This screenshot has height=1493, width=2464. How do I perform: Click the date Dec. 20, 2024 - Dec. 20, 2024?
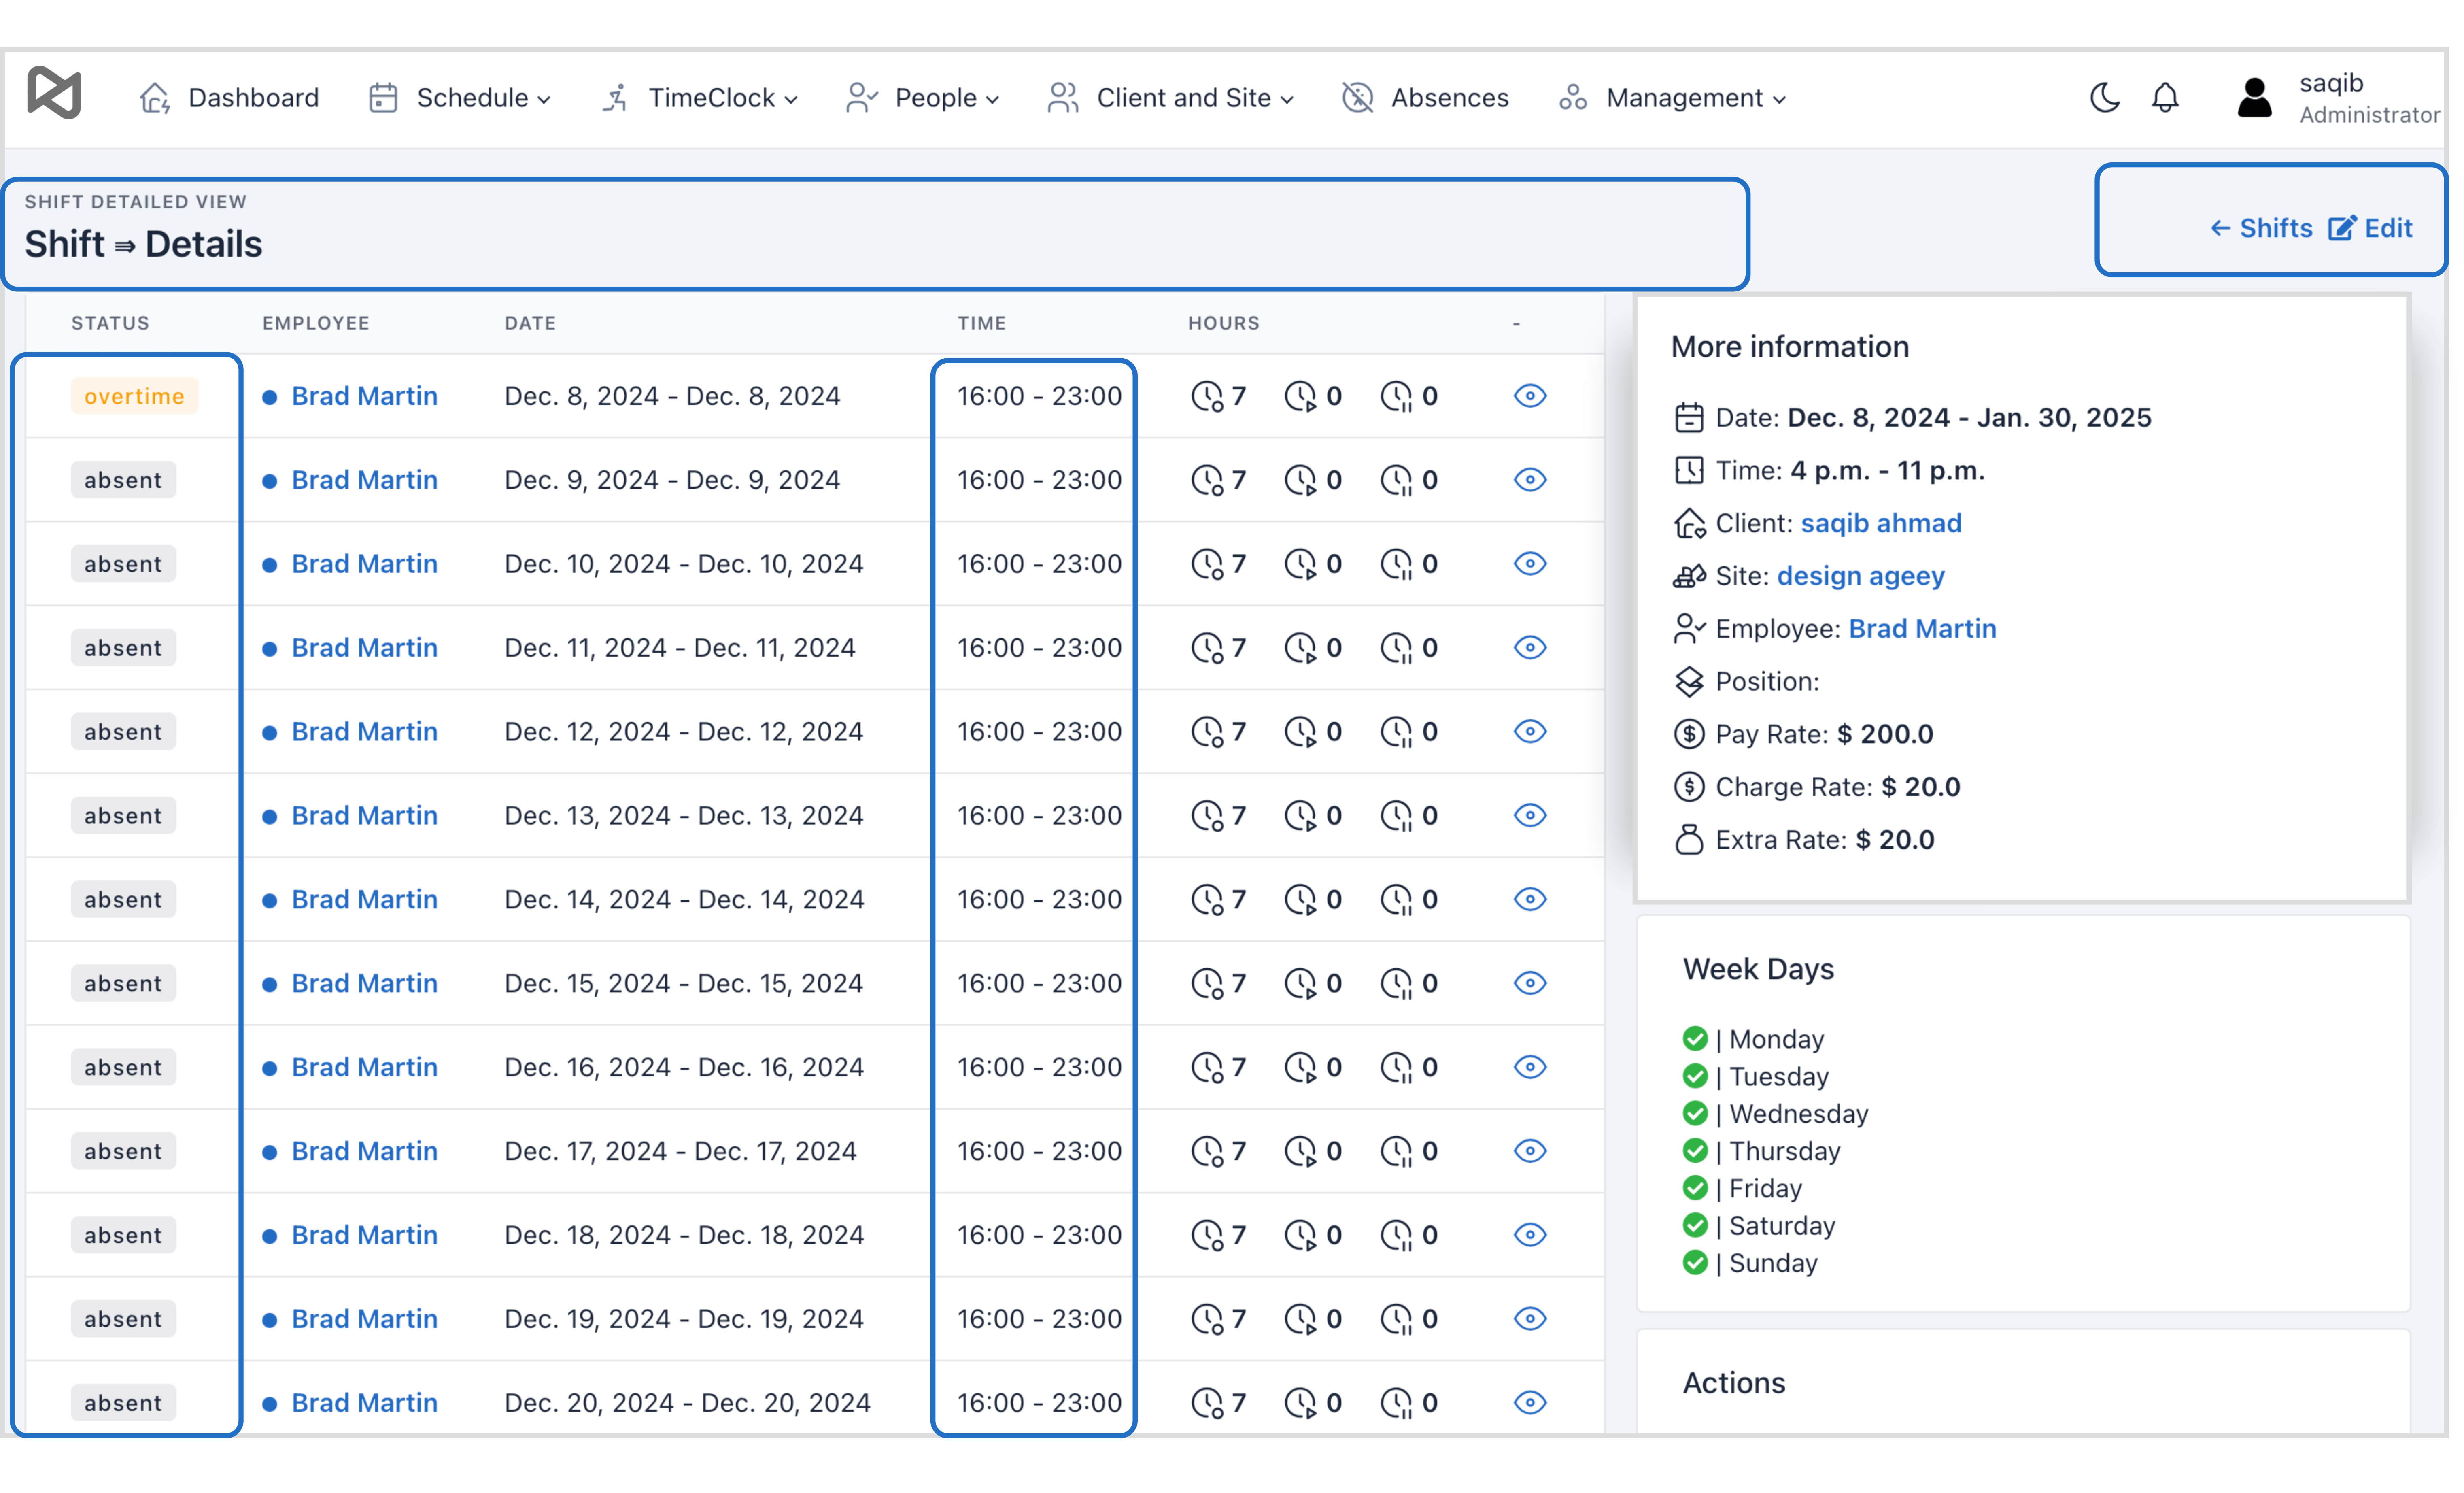[687, 1403]
